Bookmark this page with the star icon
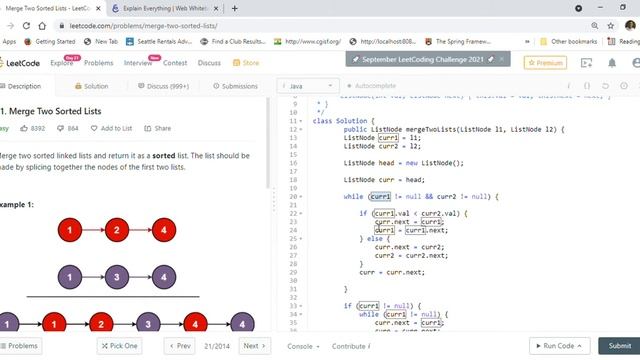This screenshot has width=640, height=360. [611, 26]
